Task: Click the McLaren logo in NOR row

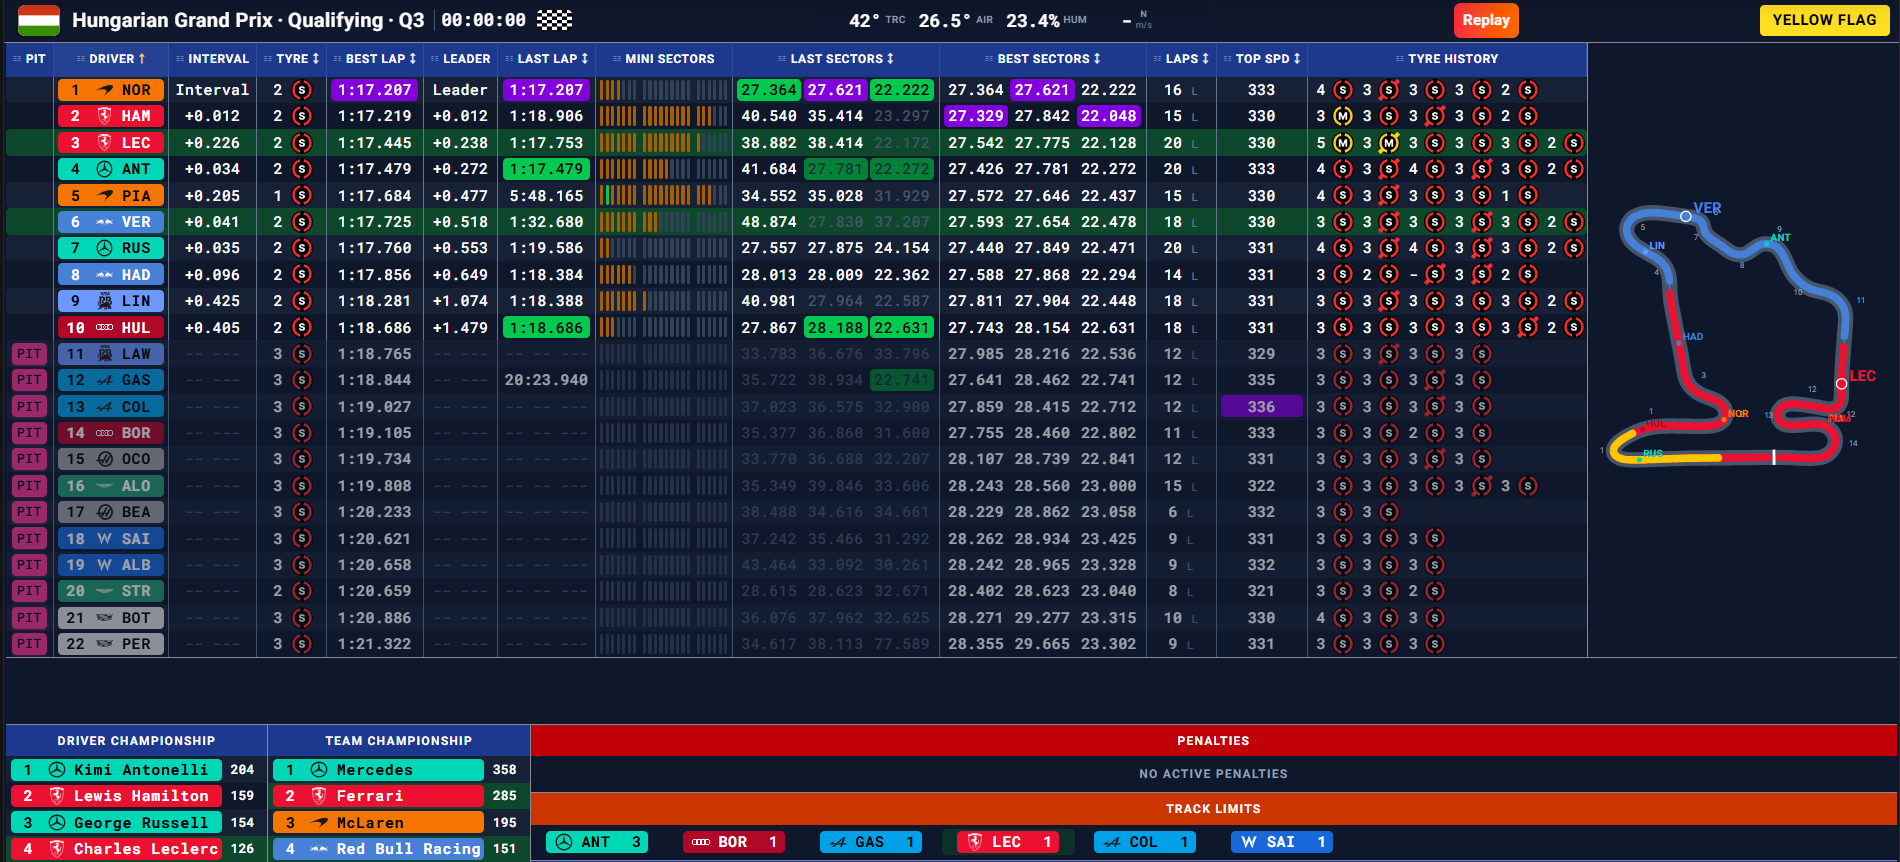Action: (x=105, y=90)
